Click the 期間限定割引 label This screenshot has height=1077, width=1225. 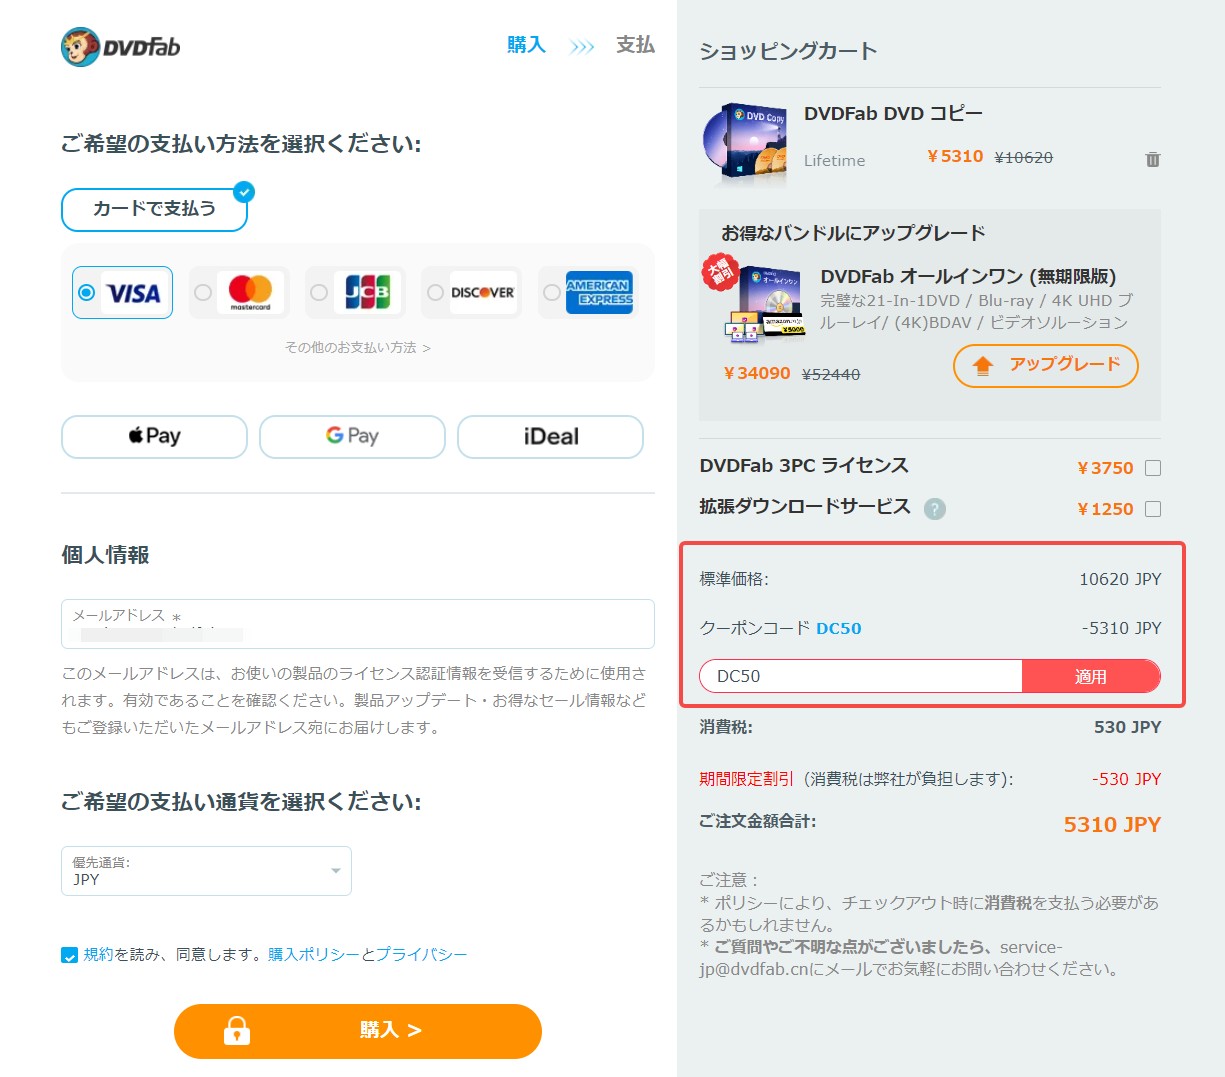pyautogui.click(x=746, y=779)
